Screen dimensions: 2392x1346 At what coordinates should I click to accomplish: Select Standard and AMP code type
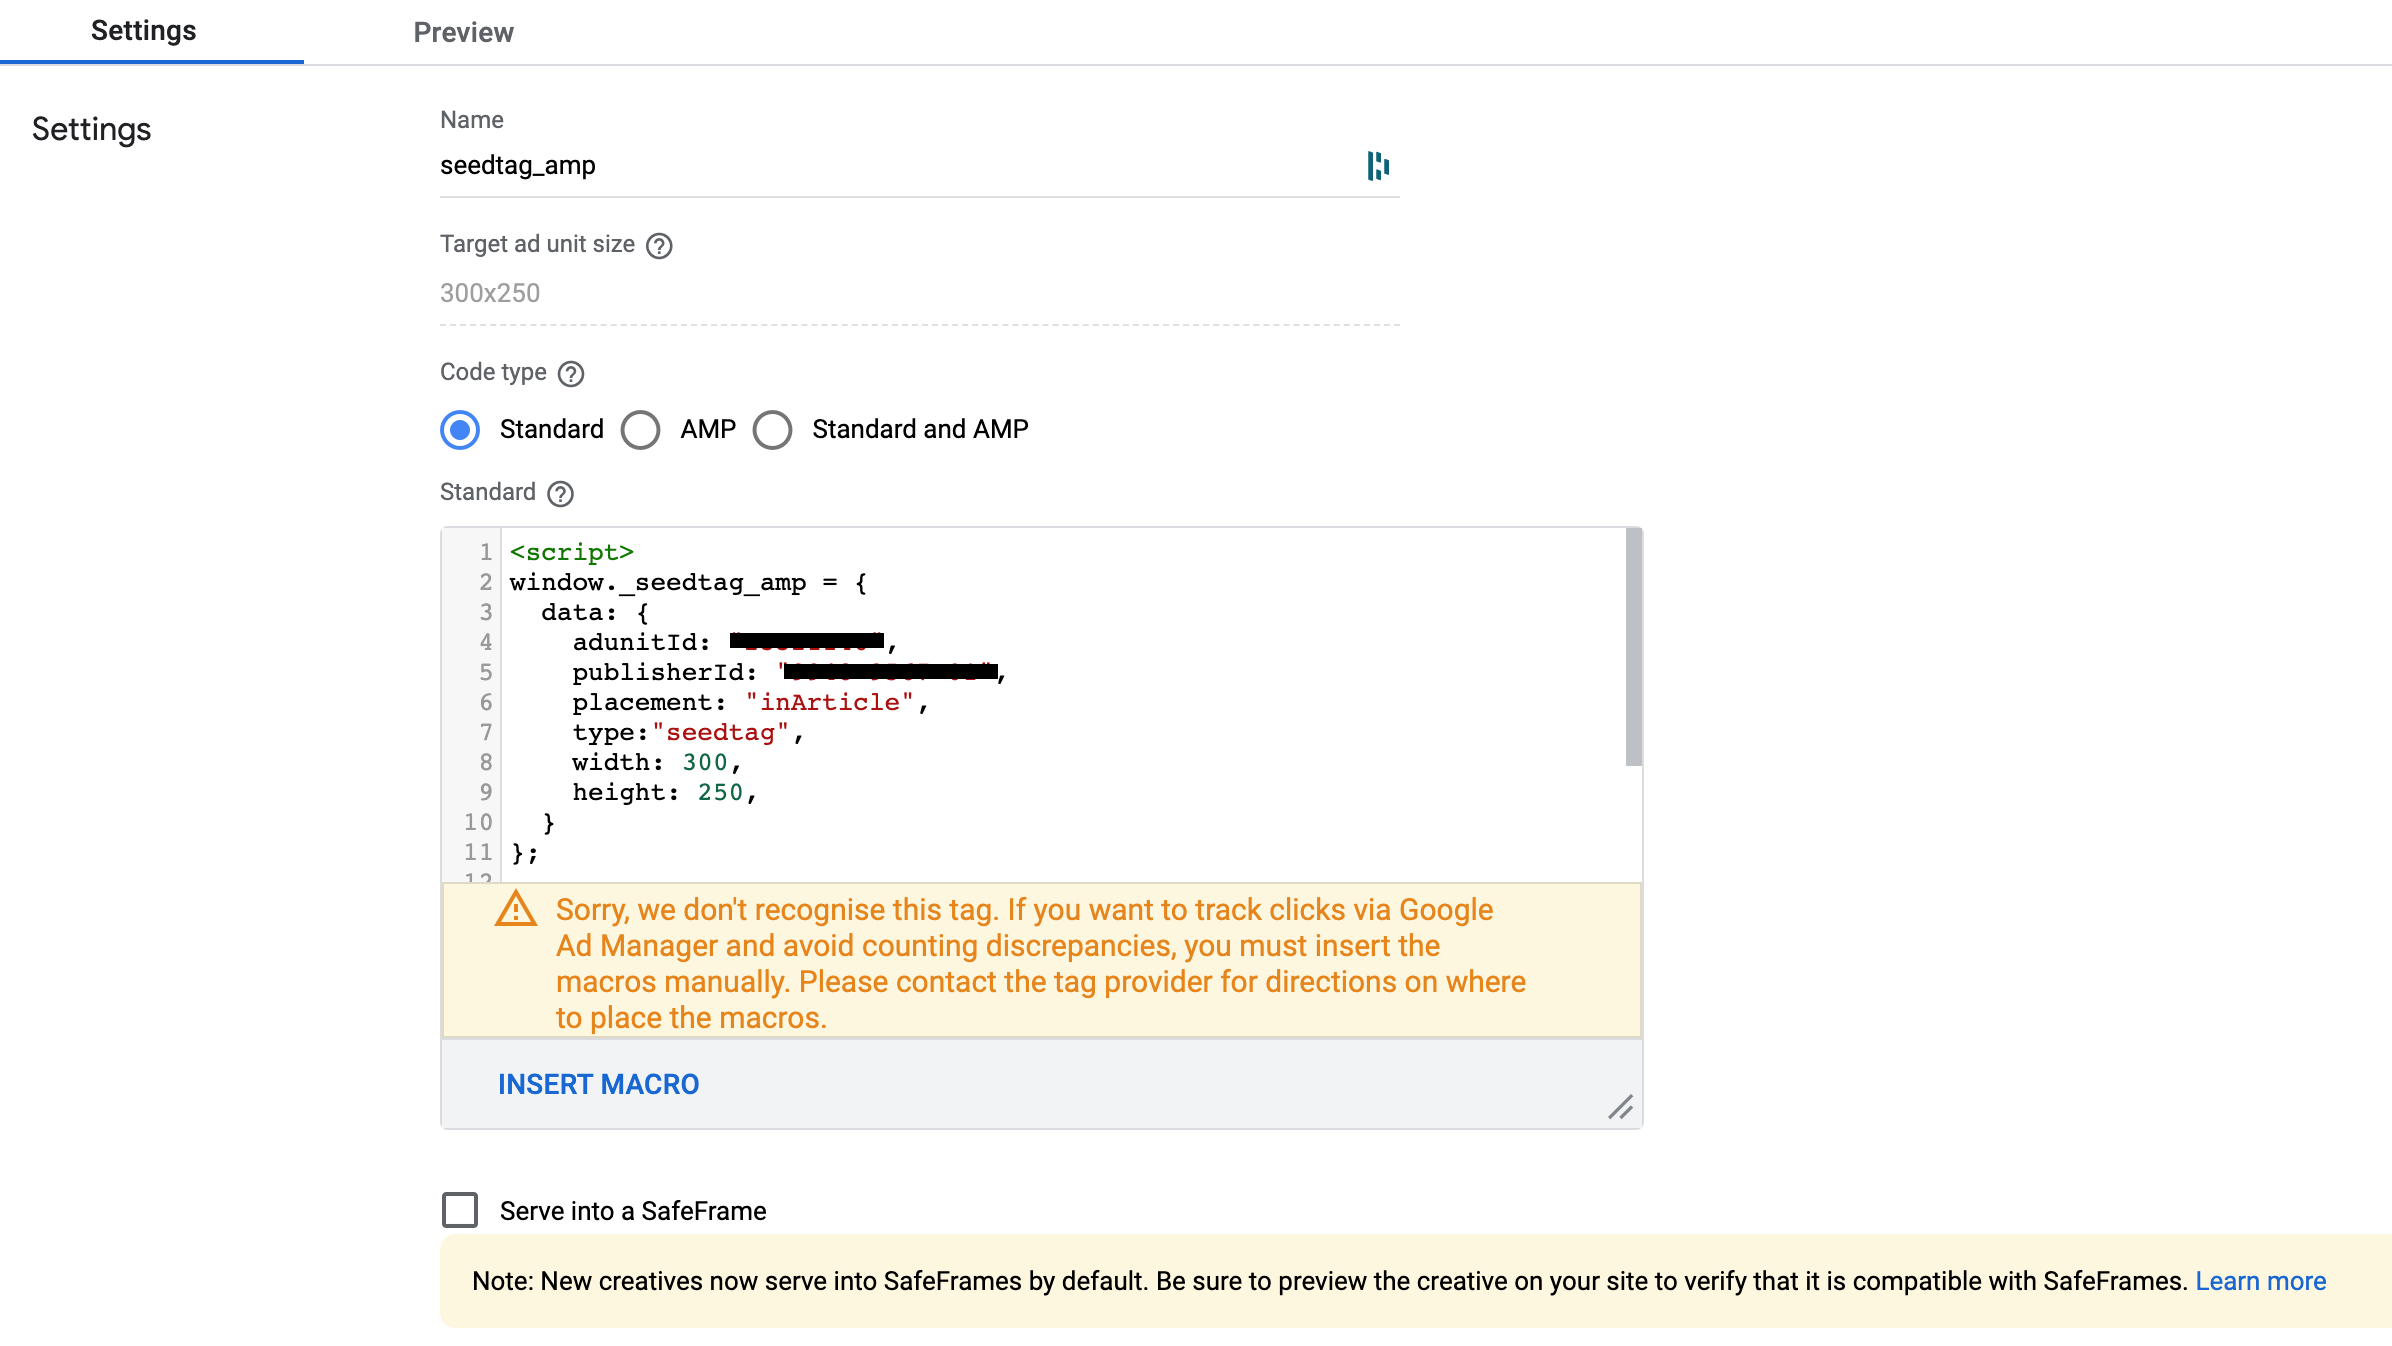tap(772, 429)
